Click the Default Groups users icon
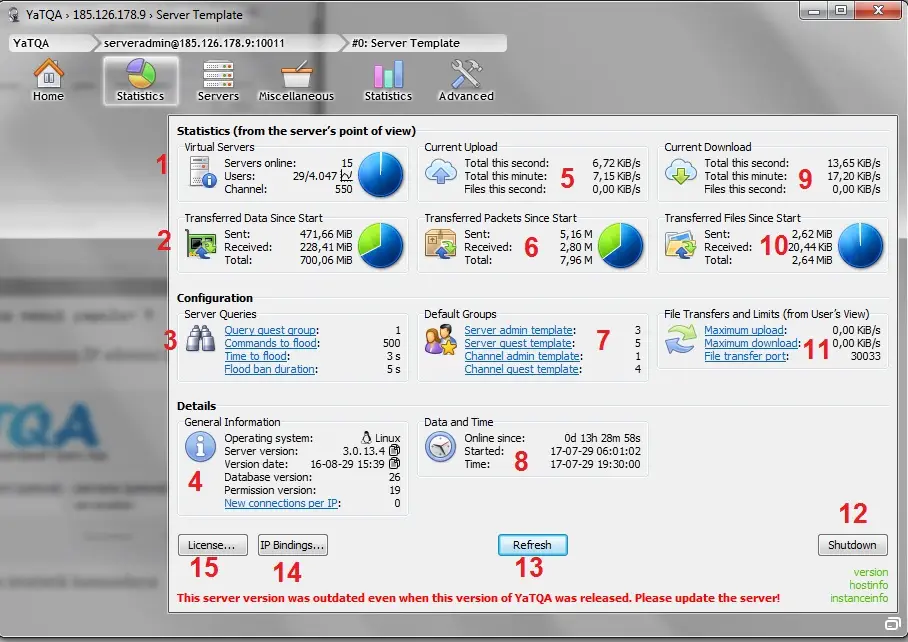Image resolution: width=908 pixels, height=642 pixels. 441,339
